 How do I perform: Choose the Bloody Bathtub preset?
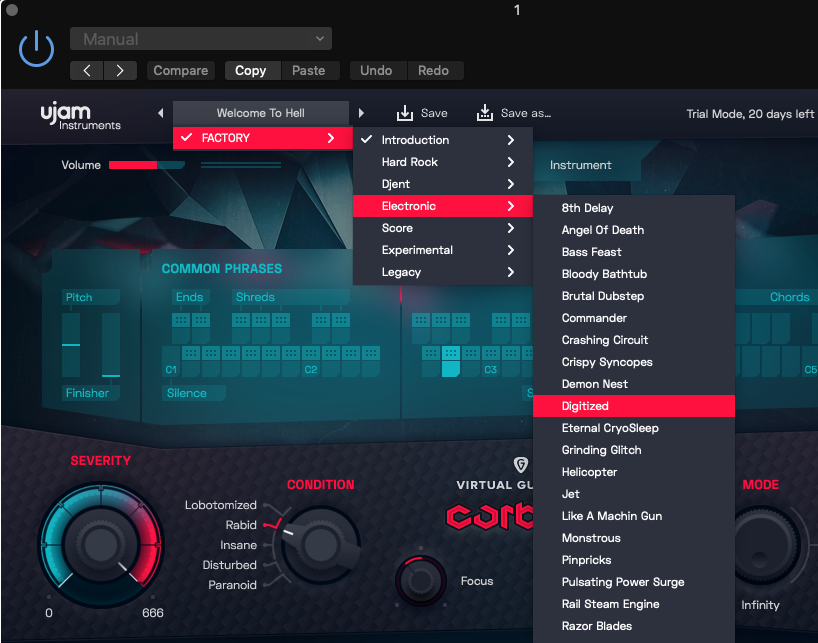[x=634, y=274]
